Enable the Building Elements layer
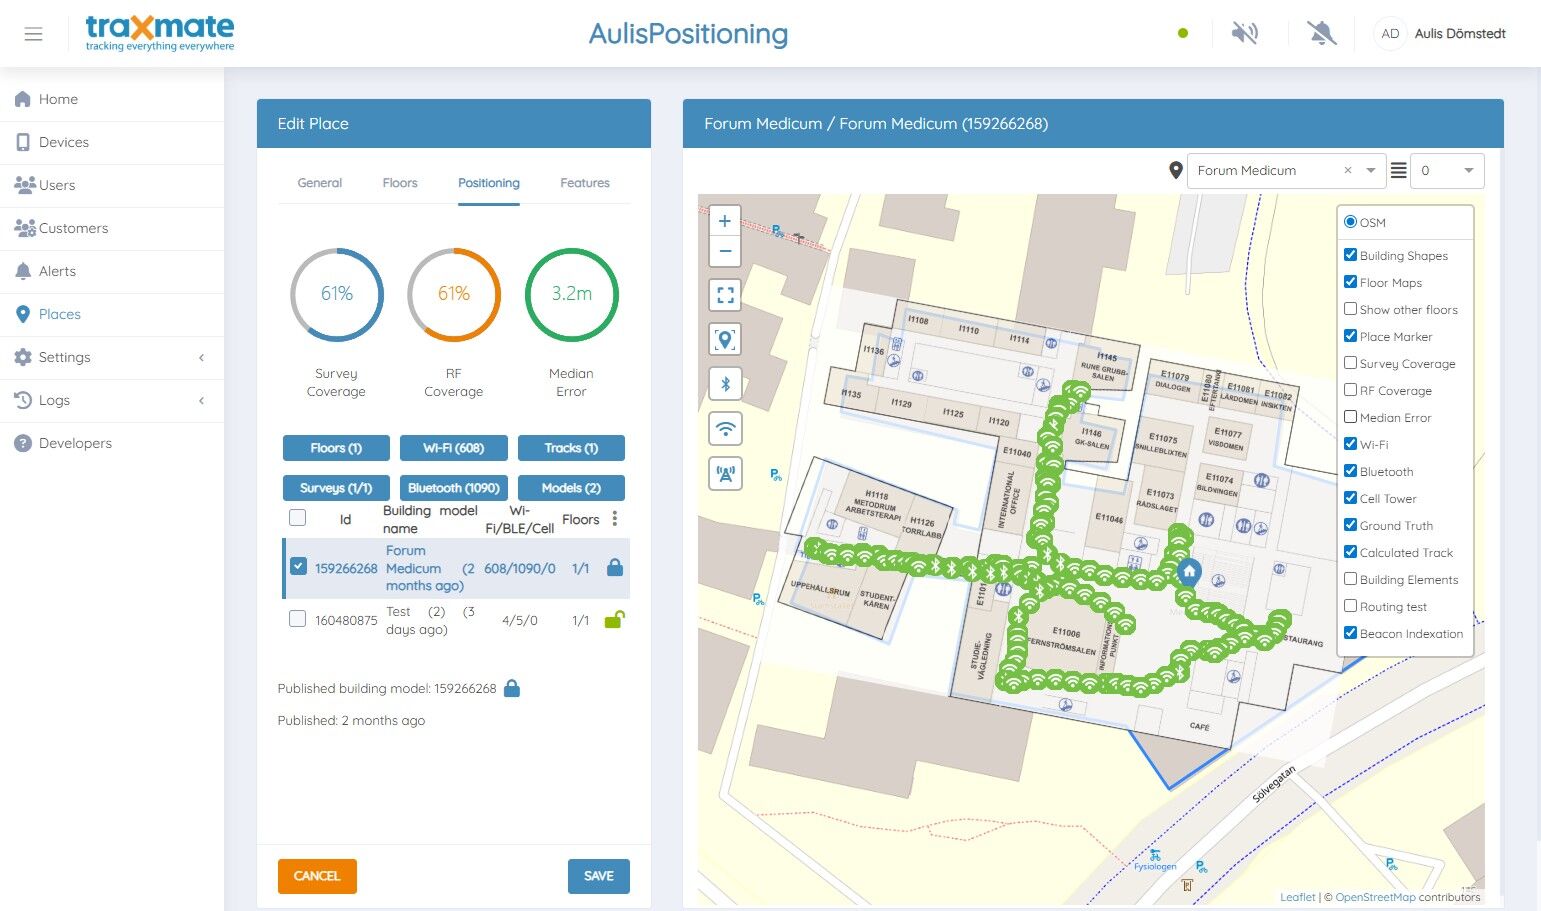The height and width of the screenshot is (911, 1541). click(1351, 579)
